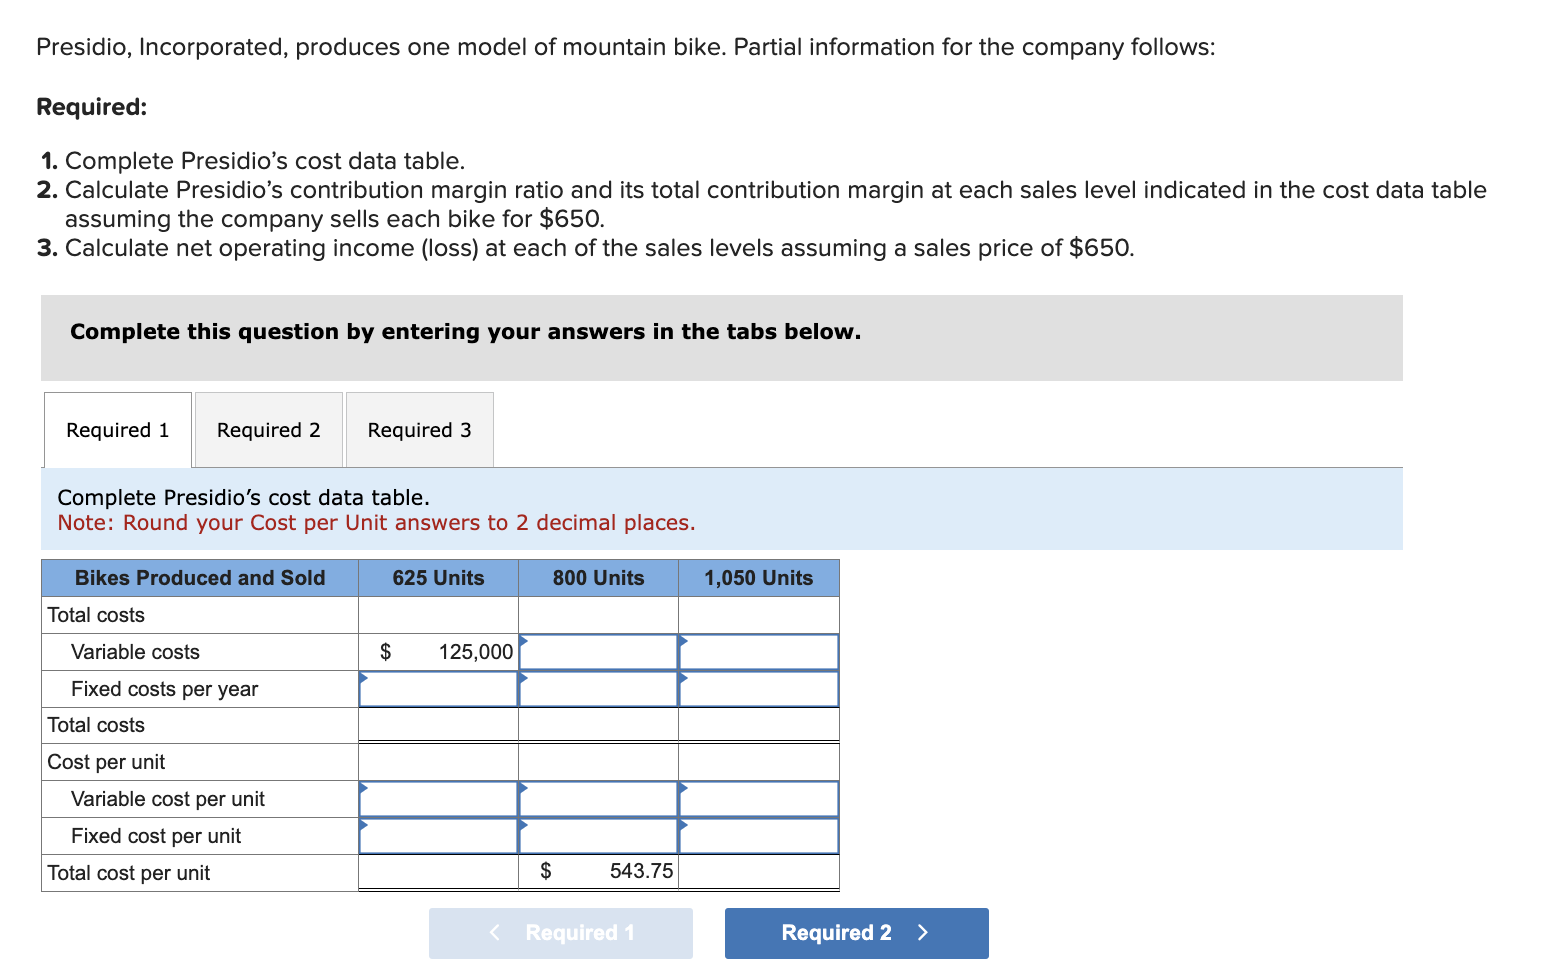Click Variable cost per unit field under 1,050 Units
This screenshot has width=1558, height=974.
click(758, 798)
